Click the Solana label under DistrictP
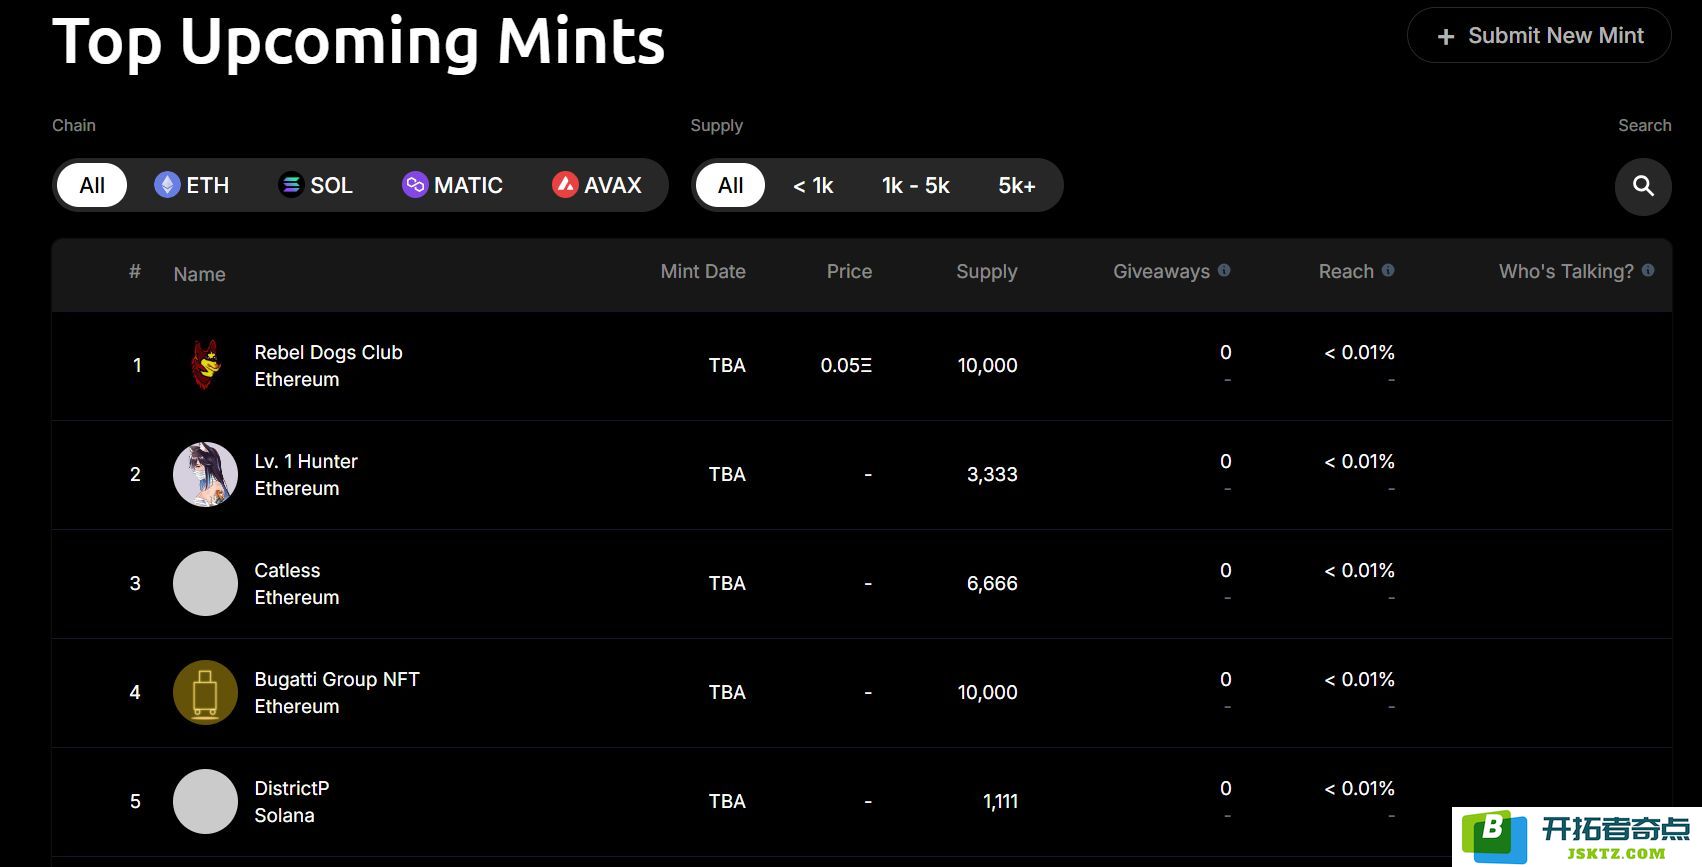1702x867 pixels. tap(284, 815)
